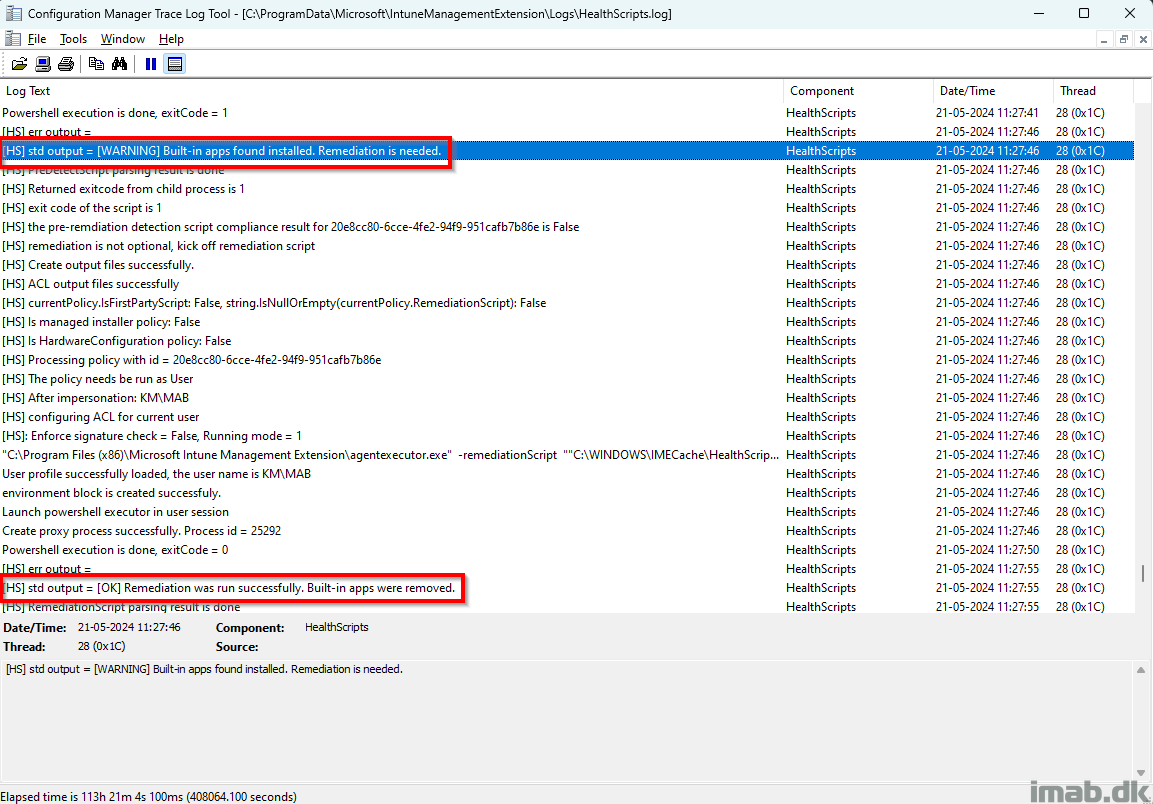This screenshot has height=804, width=1153.
Task: Click the Date/Time column header
Action: tap(994, 90)
